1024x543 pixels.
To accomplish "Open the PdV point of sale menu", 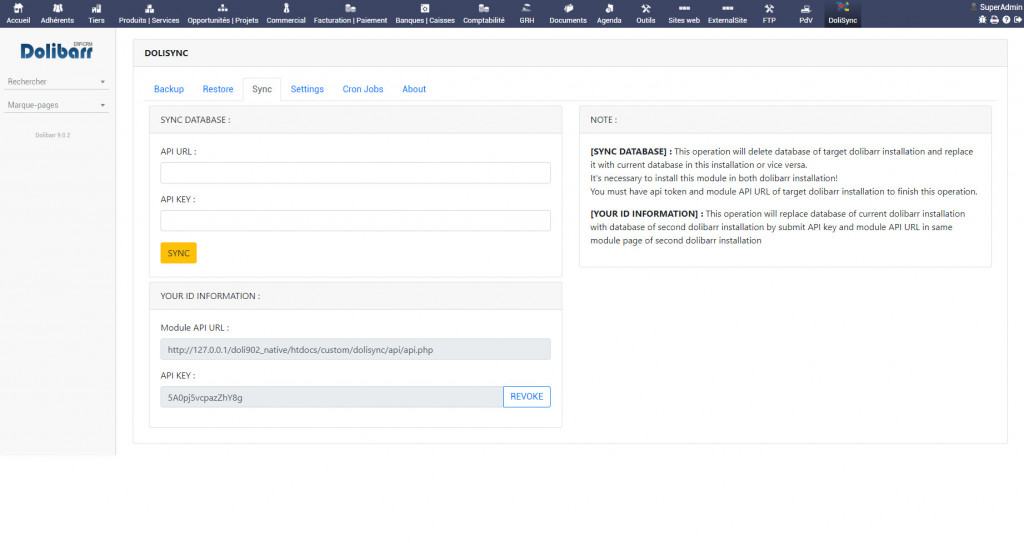I will [x=806, y=14].
